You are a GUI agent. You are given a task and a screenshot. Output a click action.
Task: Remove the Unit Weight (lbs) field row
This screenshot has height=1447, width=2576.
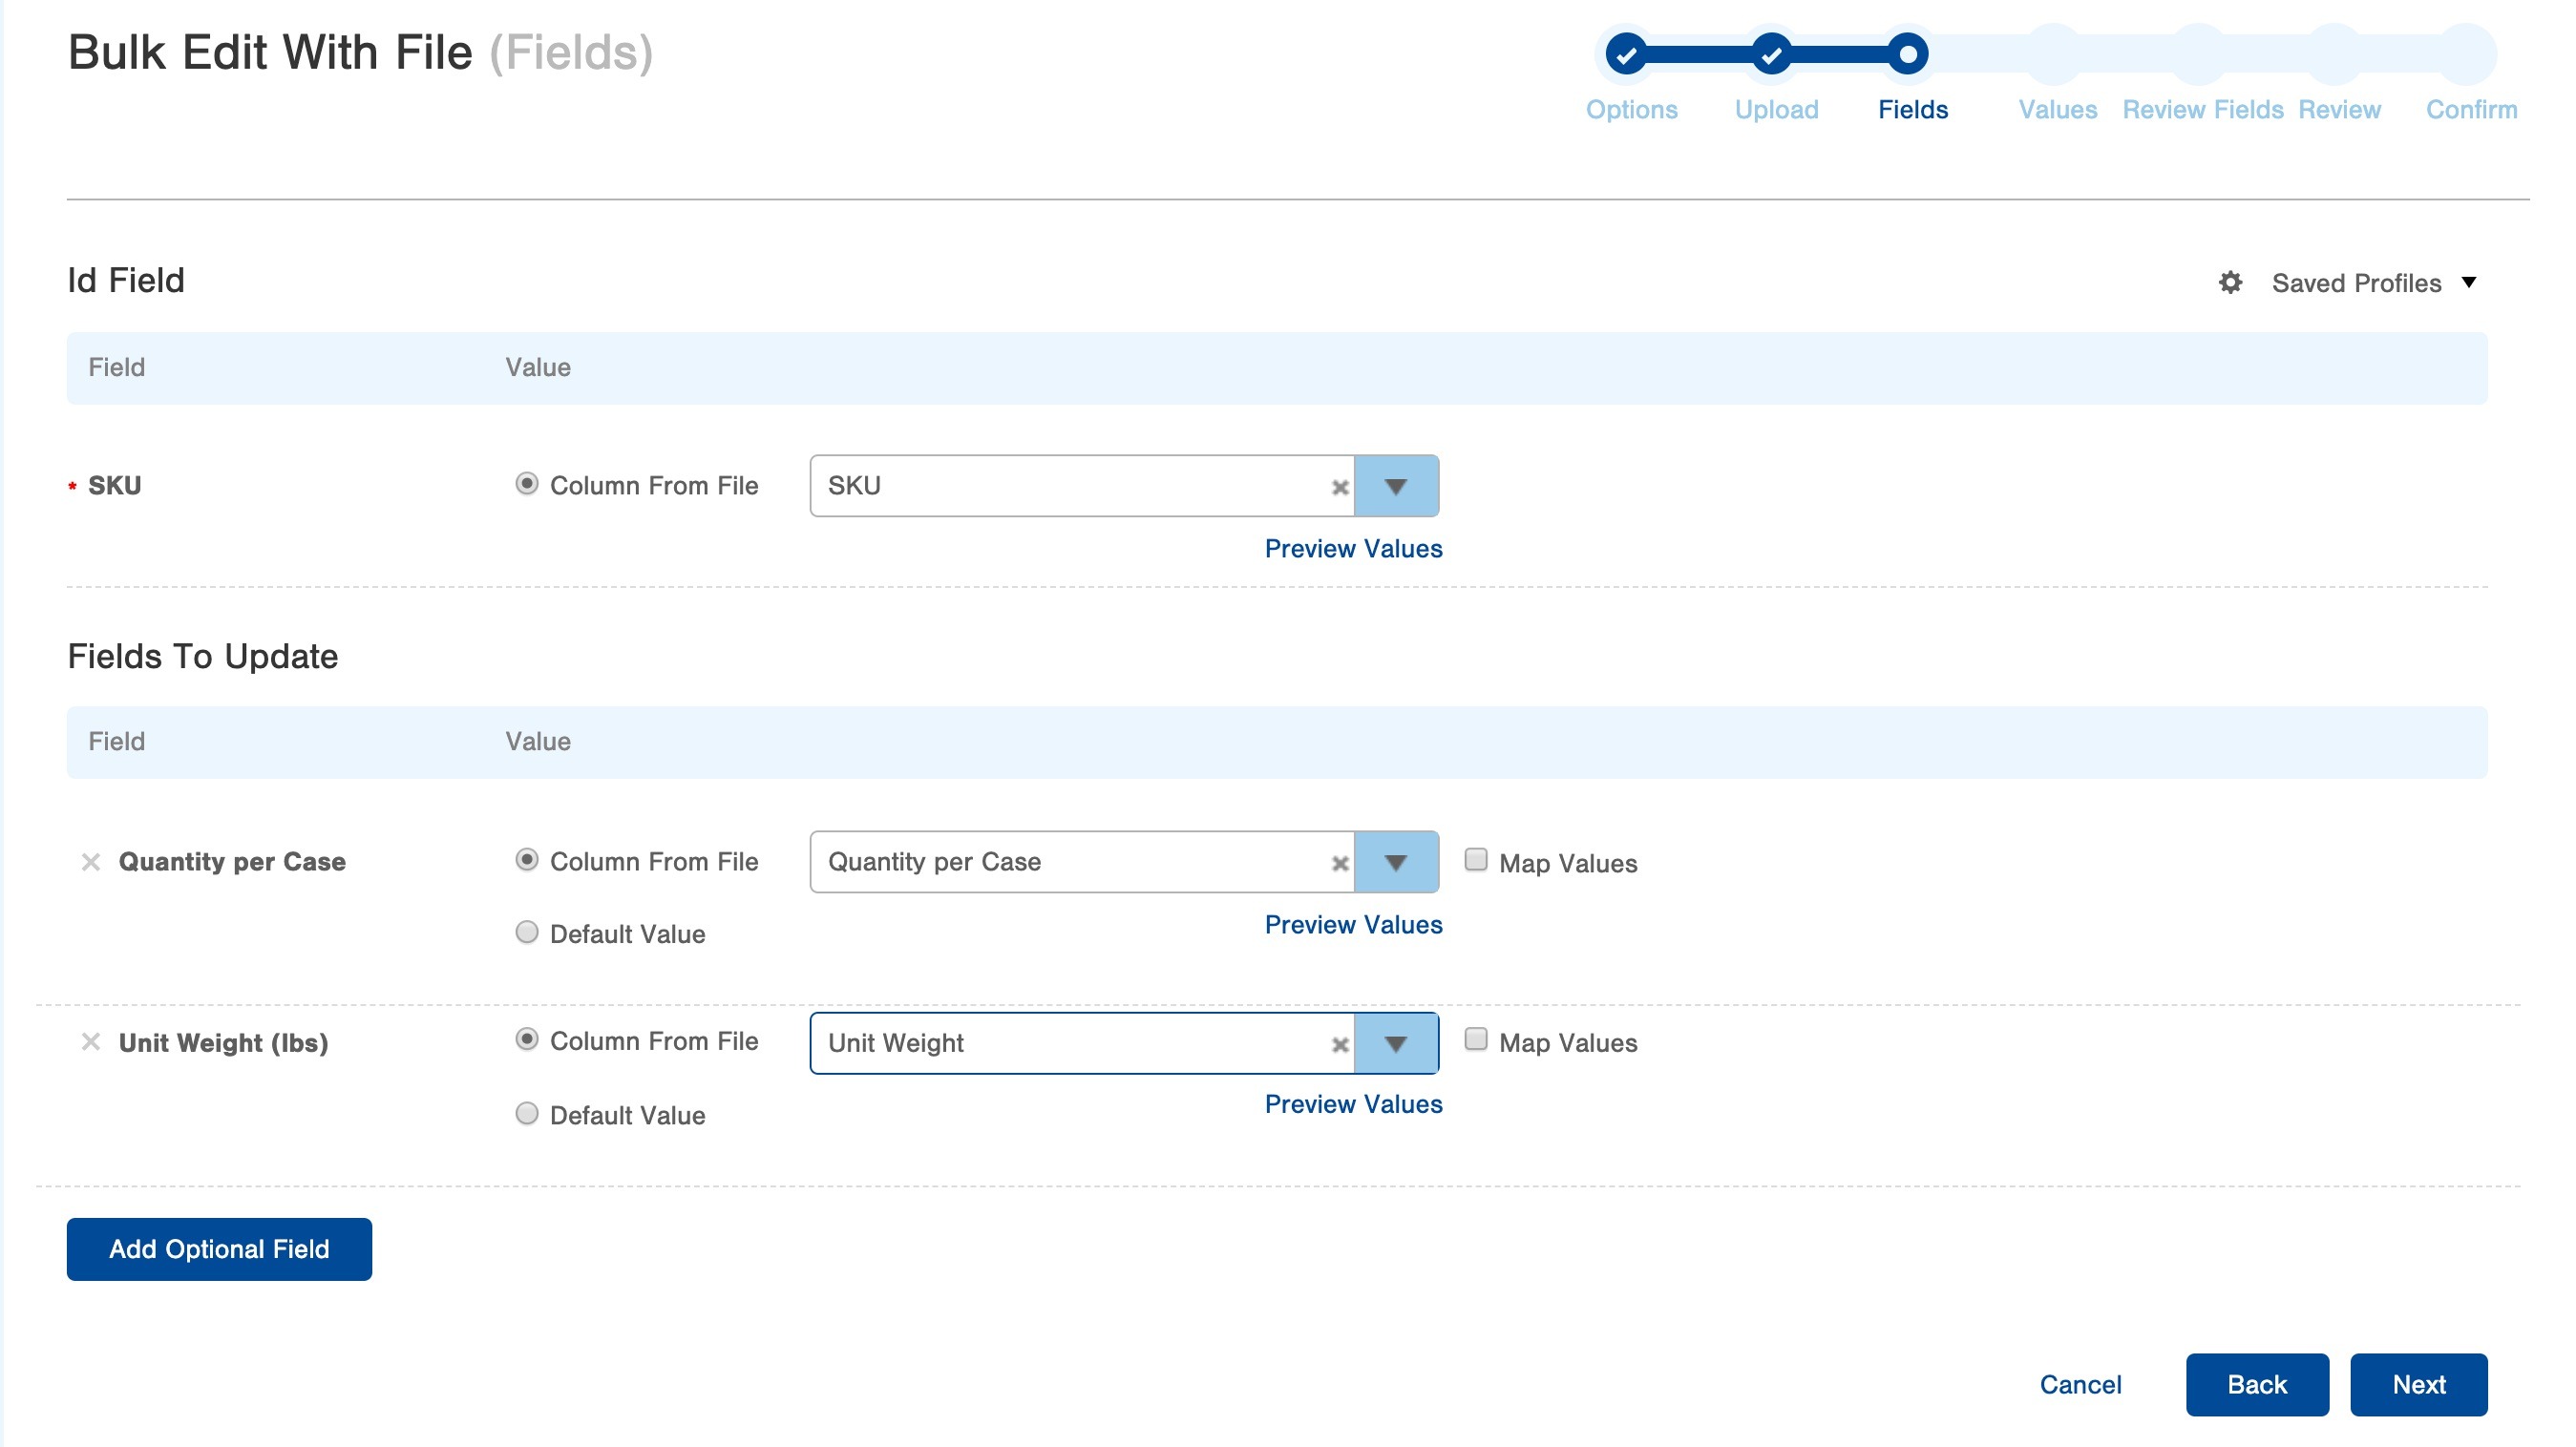pyautogui.click(x=91, y=1042)
